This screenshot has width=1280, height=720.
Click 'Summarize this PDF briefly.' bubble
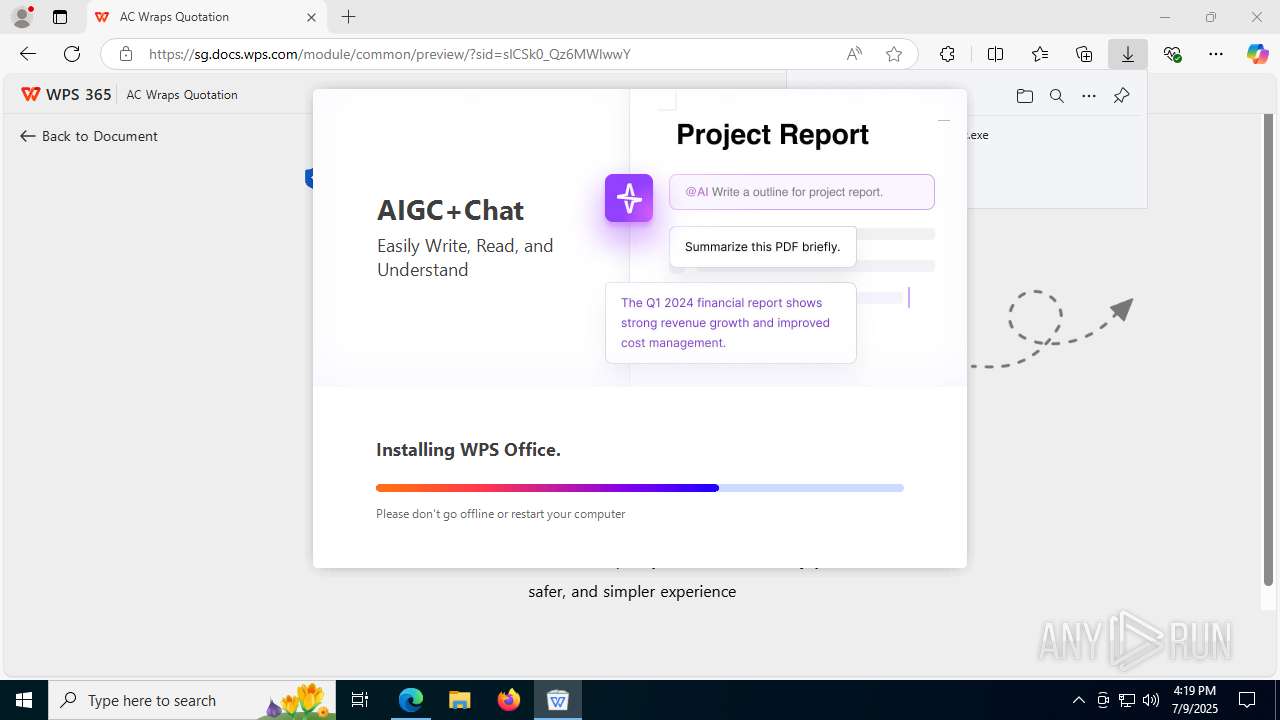pos(762,247)
